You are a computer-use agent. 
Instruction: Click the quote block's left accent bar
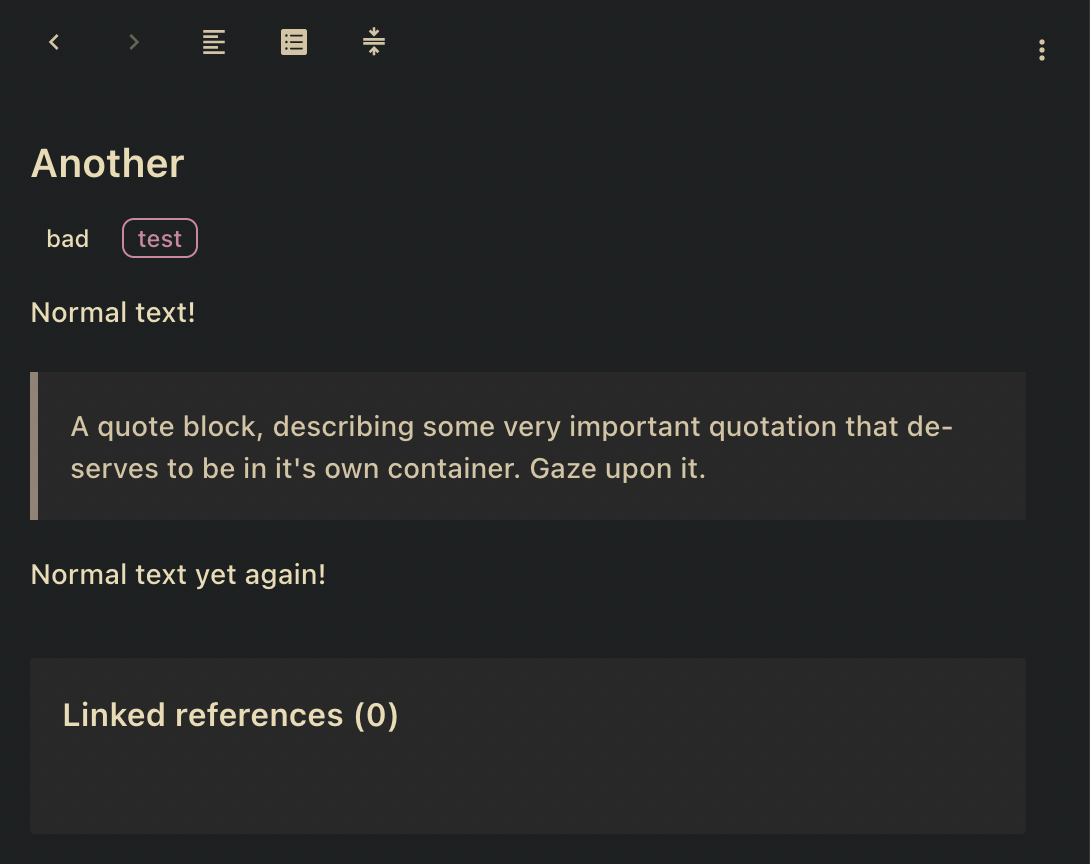[x=34, y=445]
